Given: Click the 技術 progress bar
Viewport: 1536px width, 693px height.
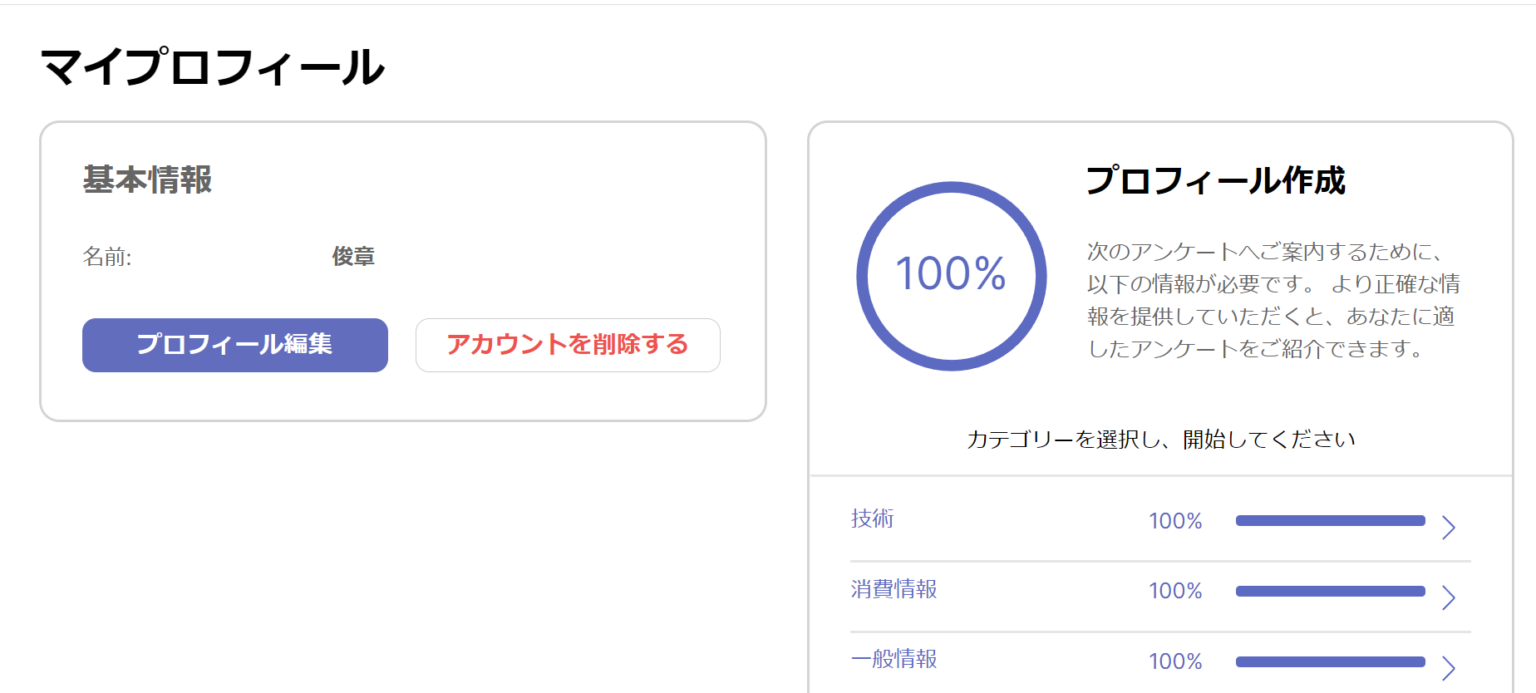Looking at the screenshot, I should click(x=1330, y=520).
